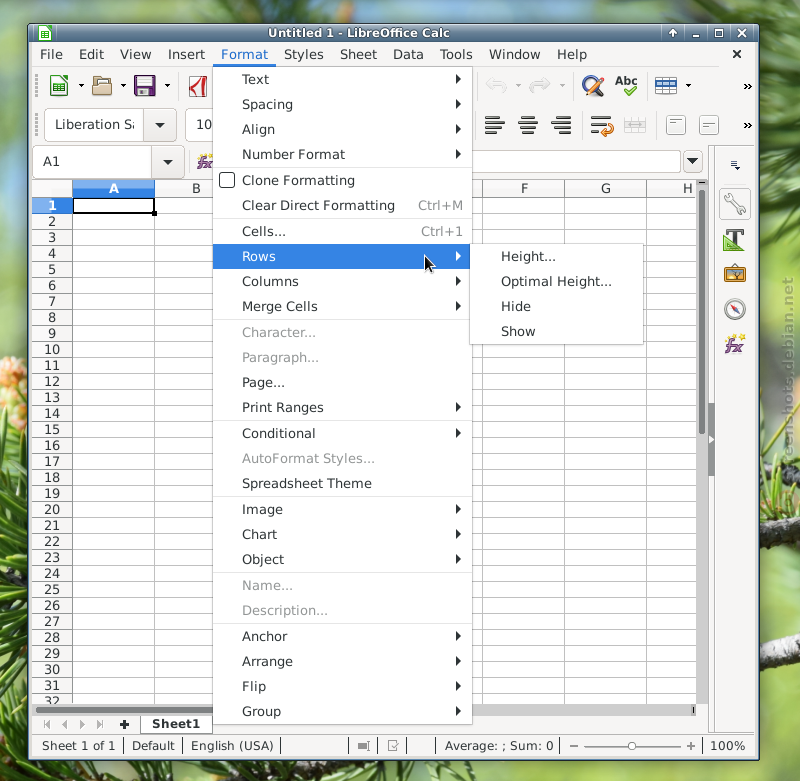
Task: Click the Export as PDF icon
Action: (x=198, y=86)
